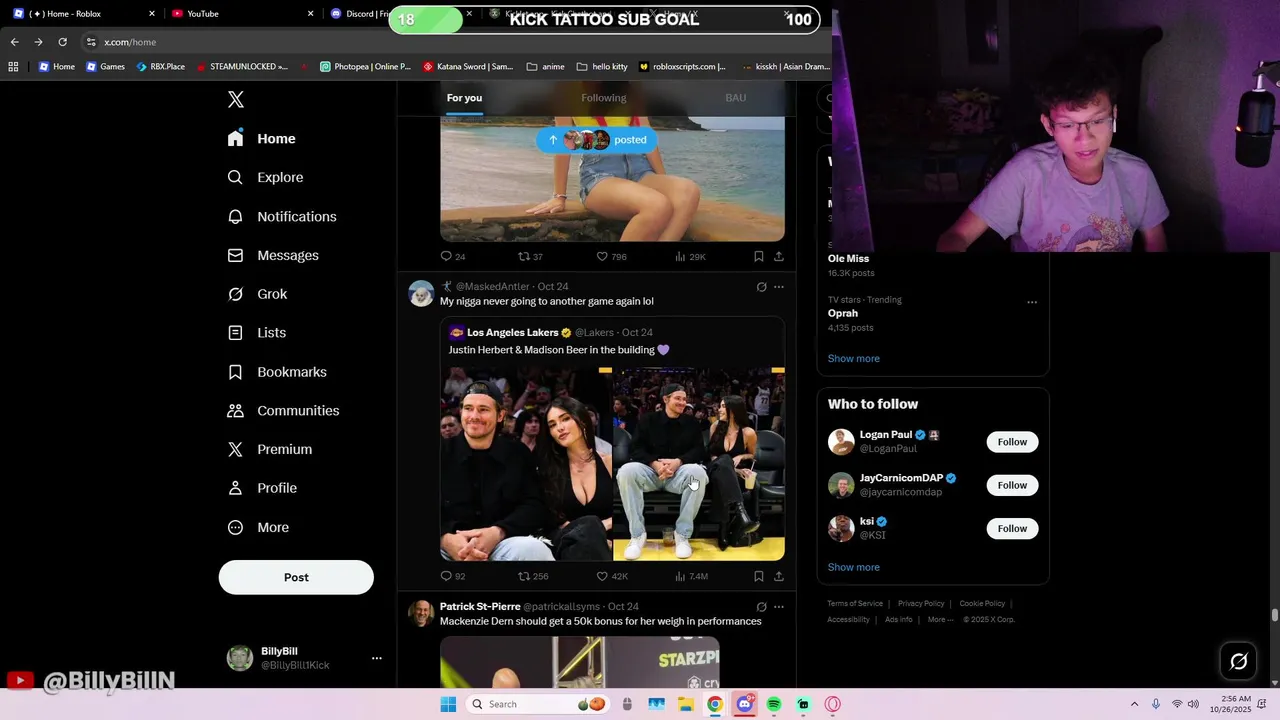Switch to the Following tab

tap(604, 98)
